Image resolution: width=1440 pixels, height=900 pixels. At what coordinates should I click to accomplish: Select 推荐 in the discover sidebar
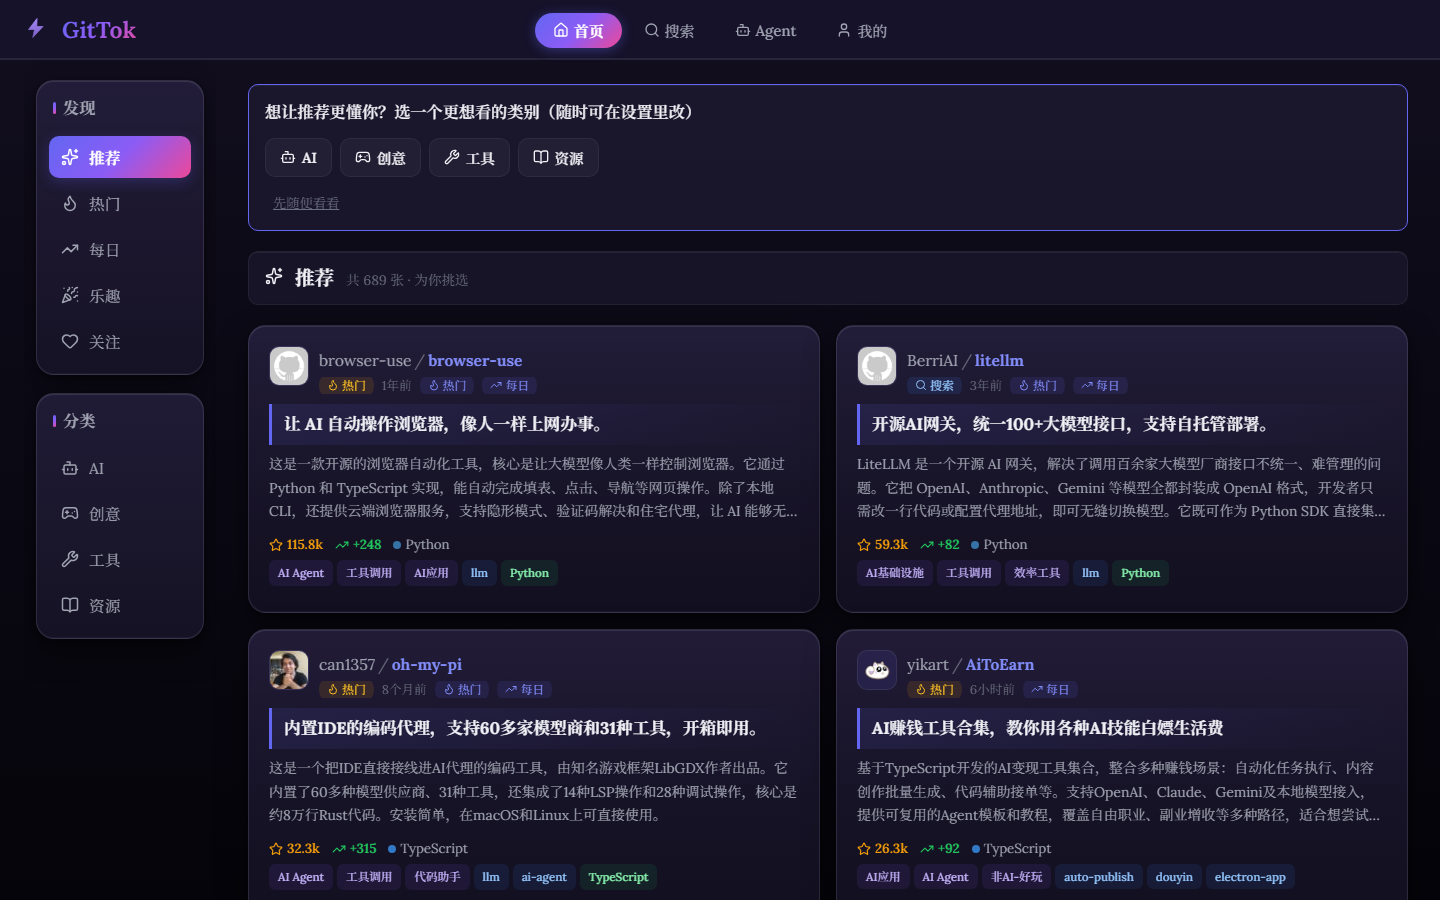pos(120,157)
